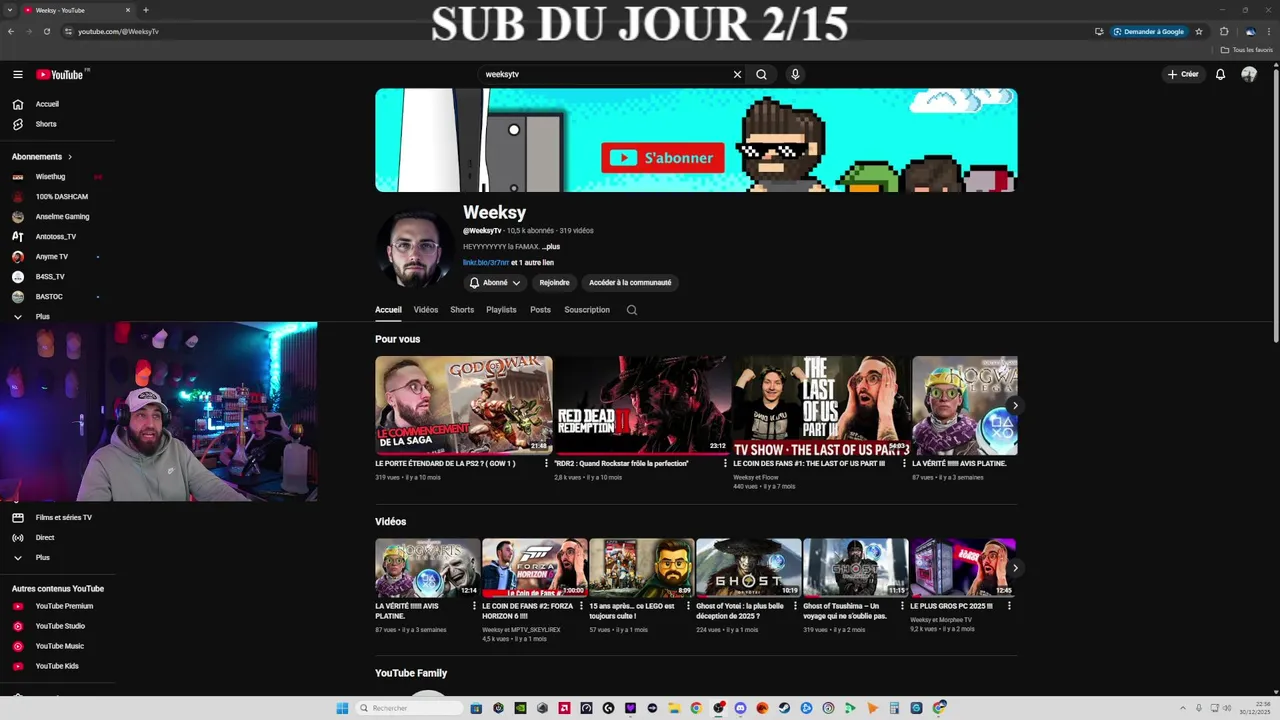Open Direct in the sidebar
Screen dimensions: 1280x720
click(x=34, y=537)
